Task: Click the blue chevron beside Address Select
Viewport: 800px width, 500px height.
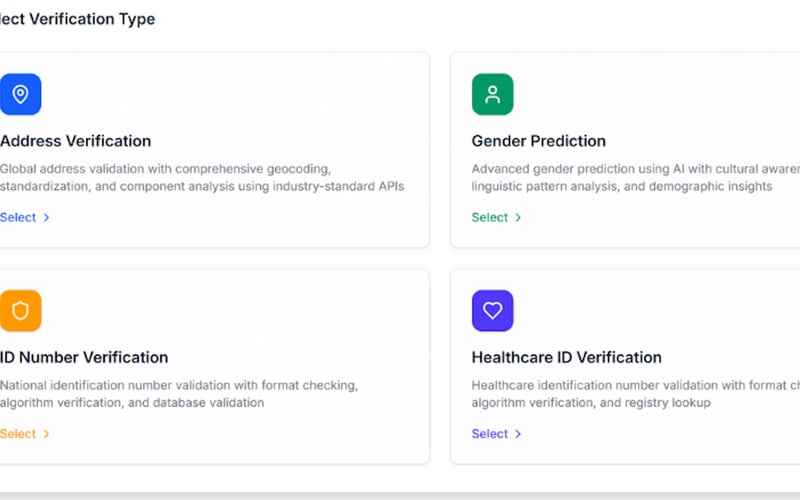Action: (x=46, y=217)
